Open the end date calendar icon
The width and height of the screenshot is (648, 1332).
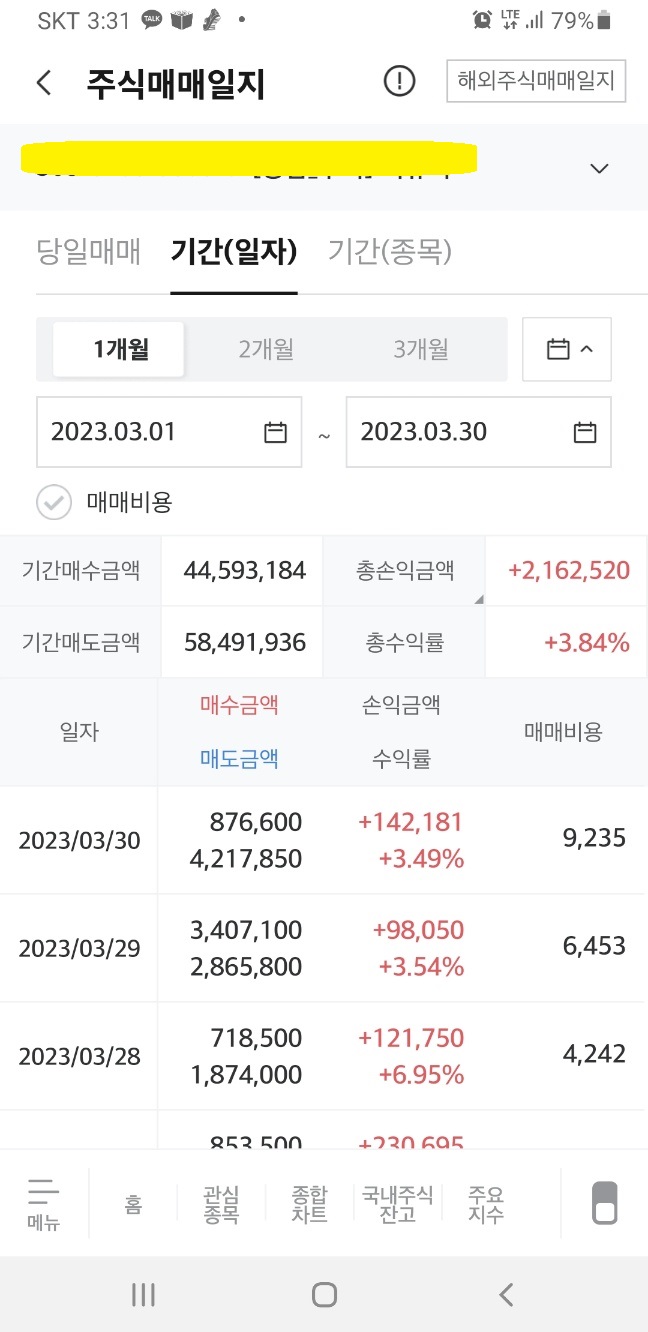[x=585, y=432]
